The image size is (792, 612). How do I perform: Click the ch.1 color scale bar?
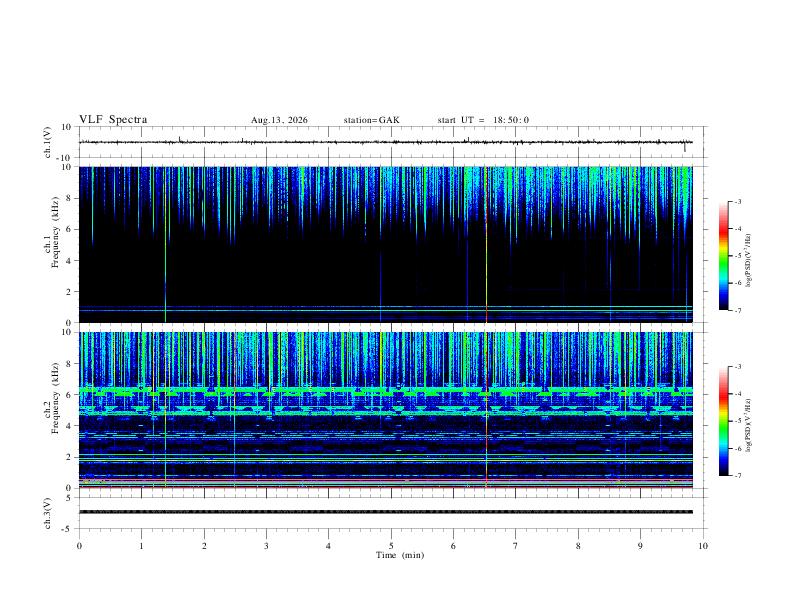(723, 256)
